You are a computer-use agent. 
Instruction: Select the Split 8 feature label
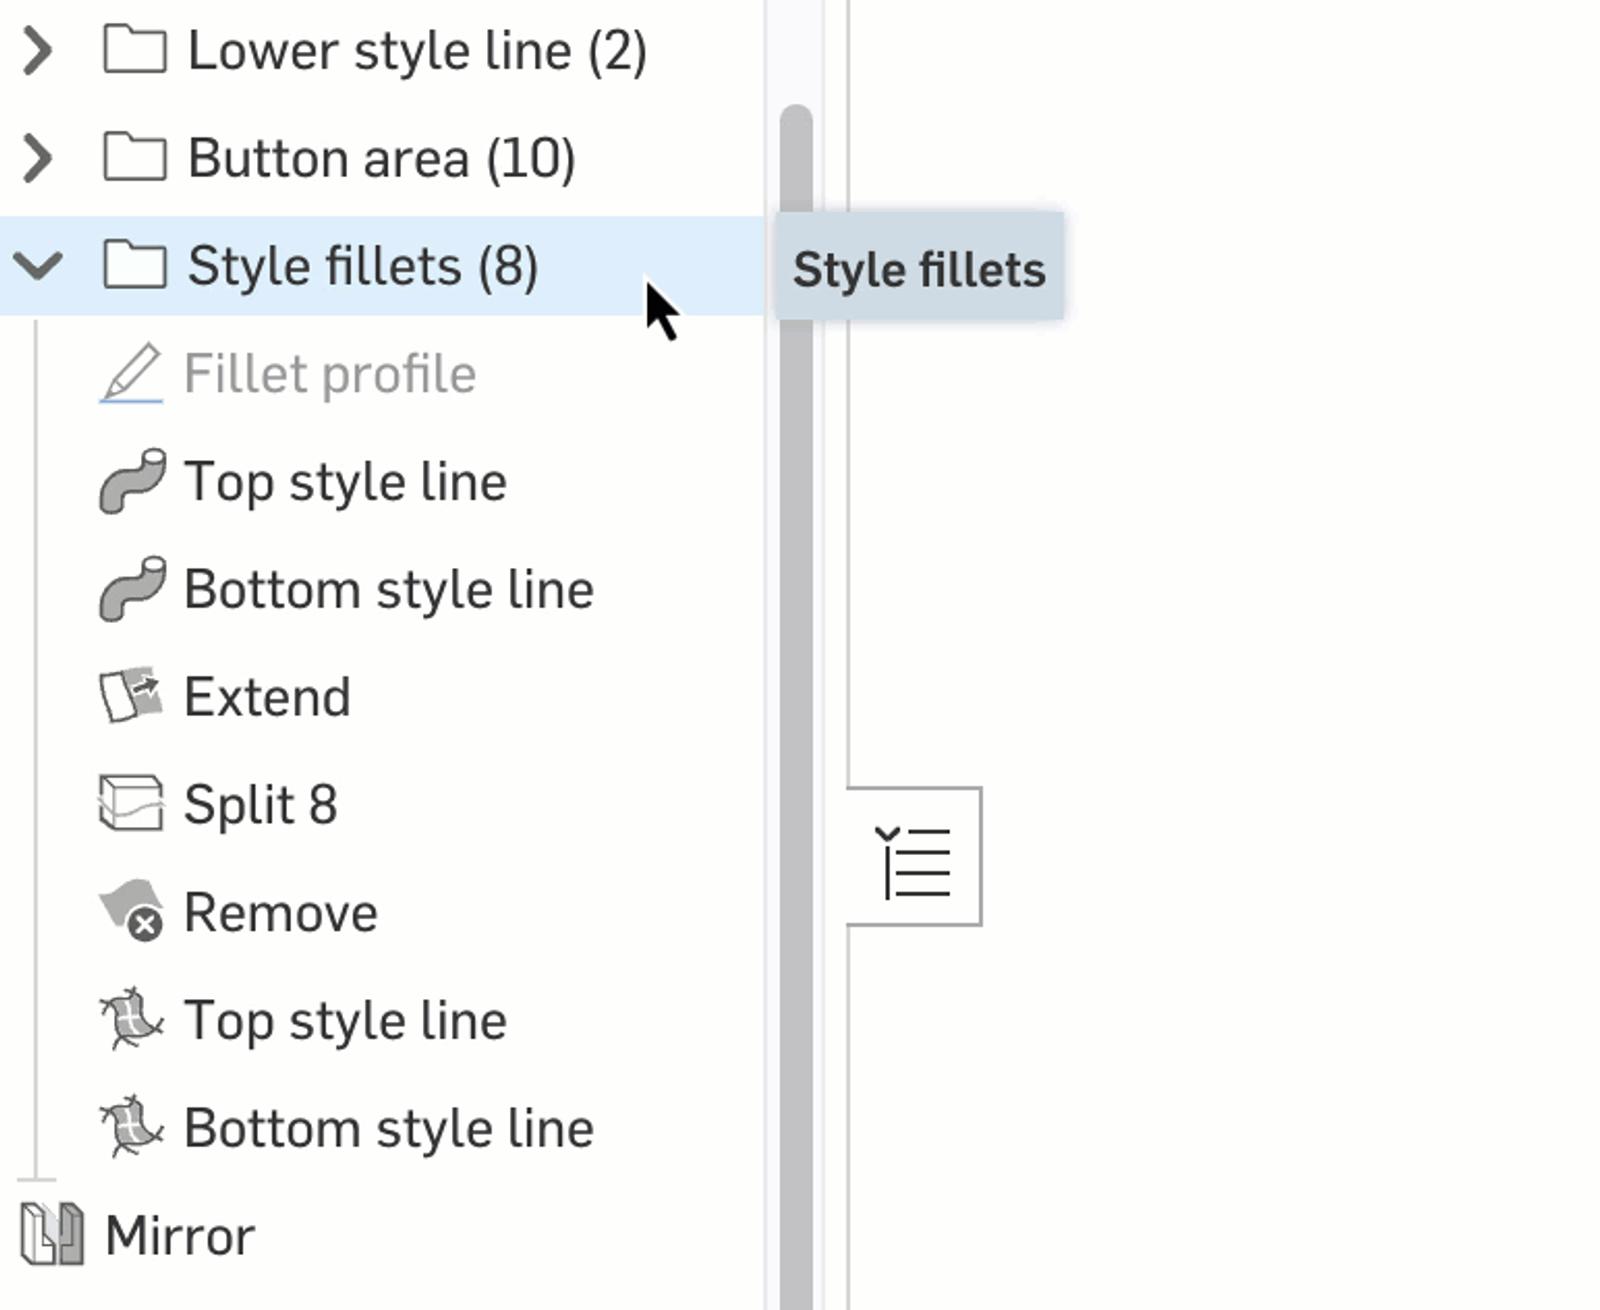pos(260,805)
